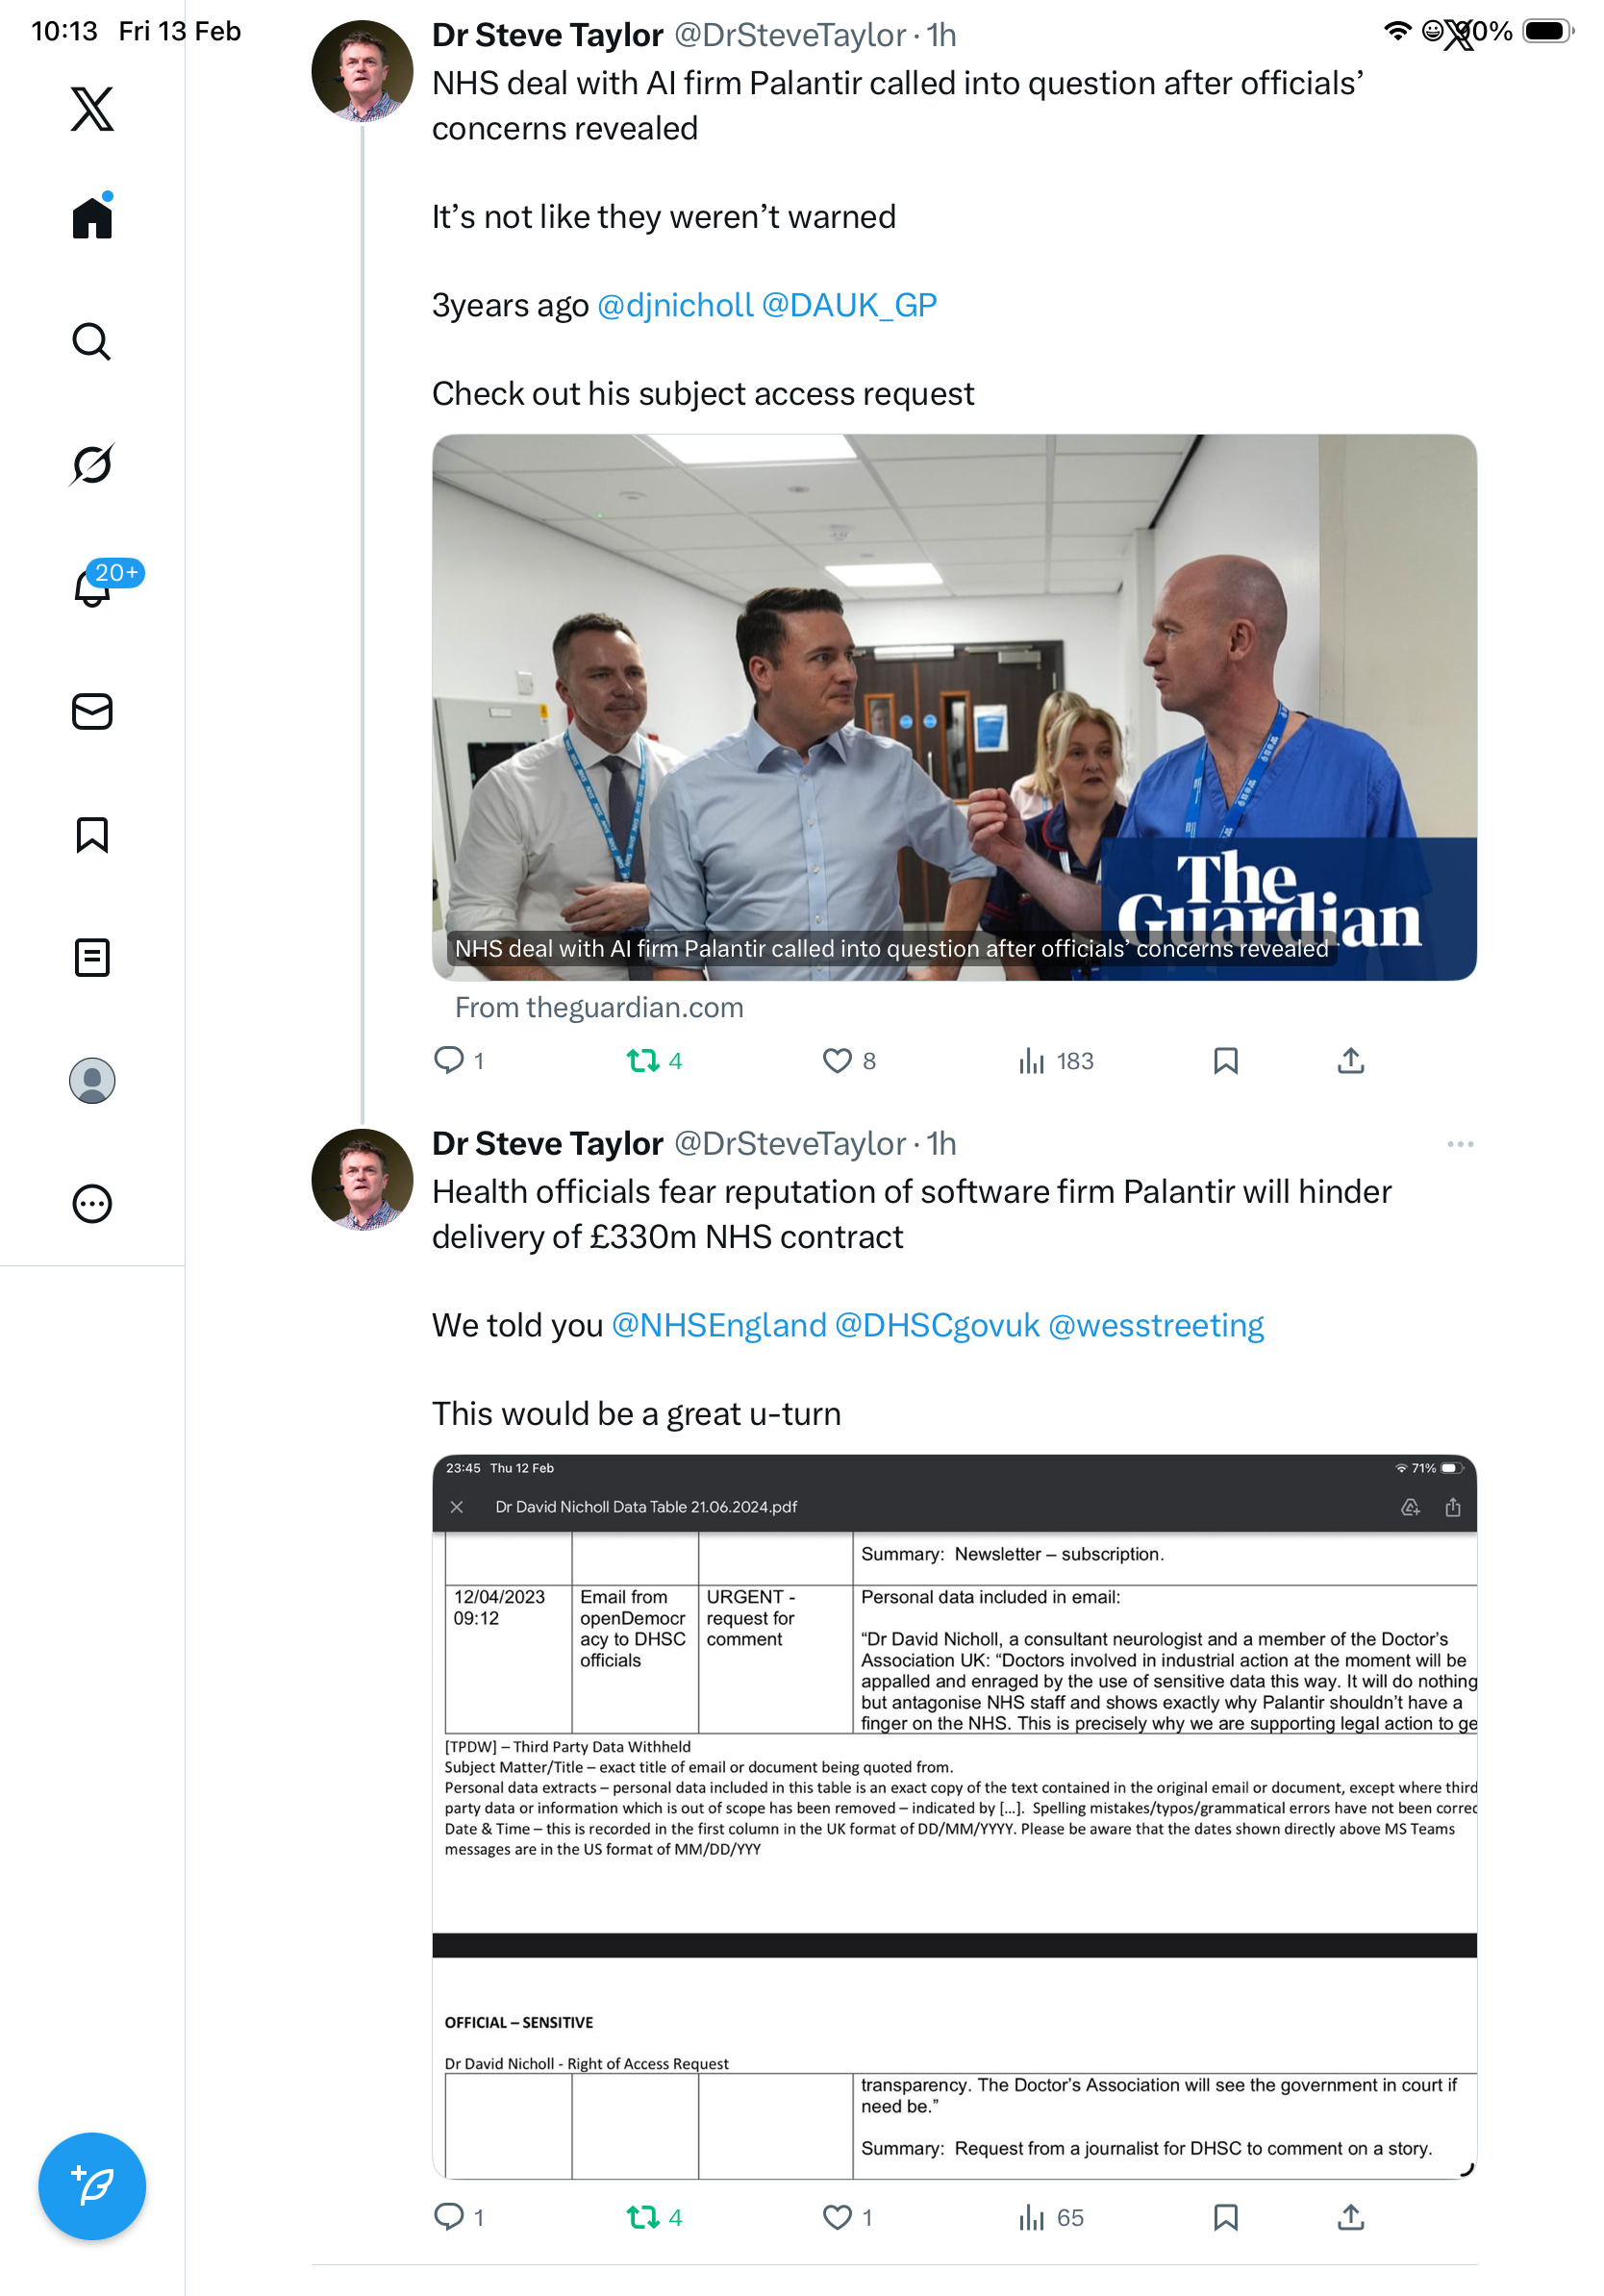This screenshot has width=1604, height=2296.
Task: Open the Guardian article preview card
Action: pyautogui.click(x=954, y=707)
